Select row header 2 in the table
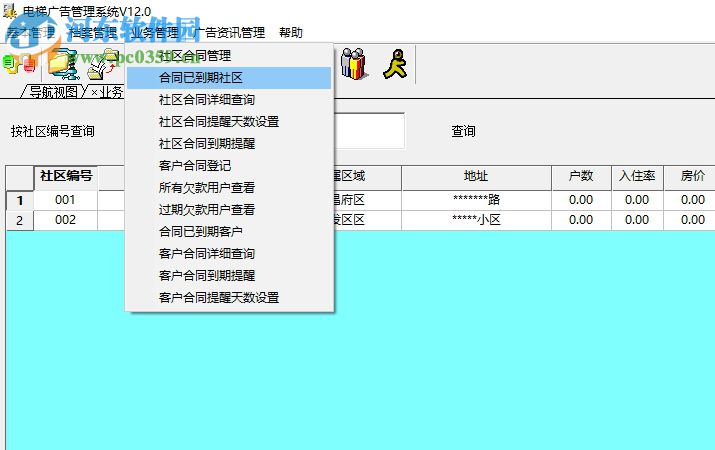 pyautogui.click(x=20, y=221)
